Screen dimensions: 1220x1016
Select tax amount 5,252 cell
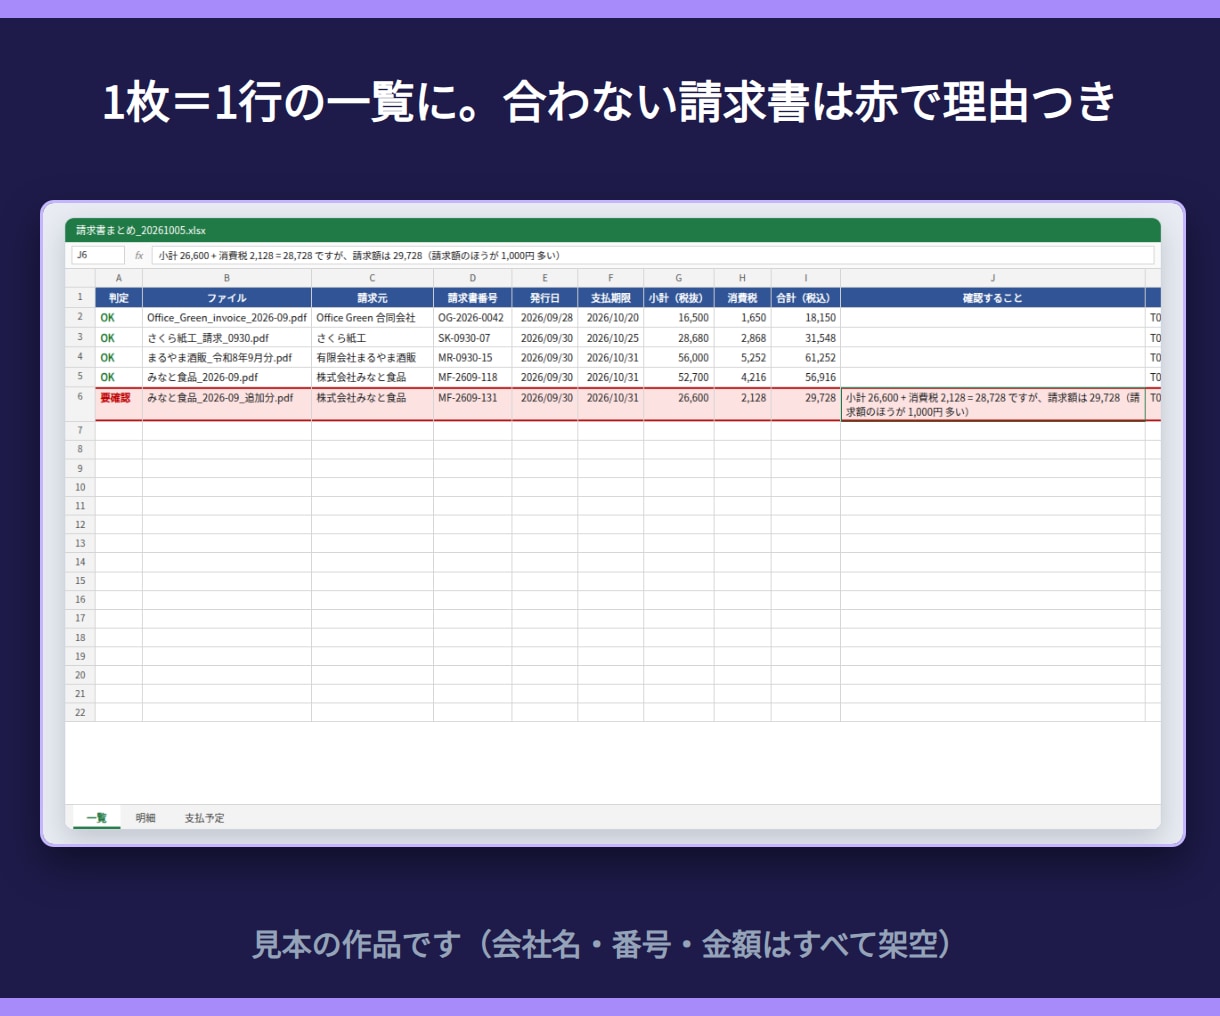742,357
